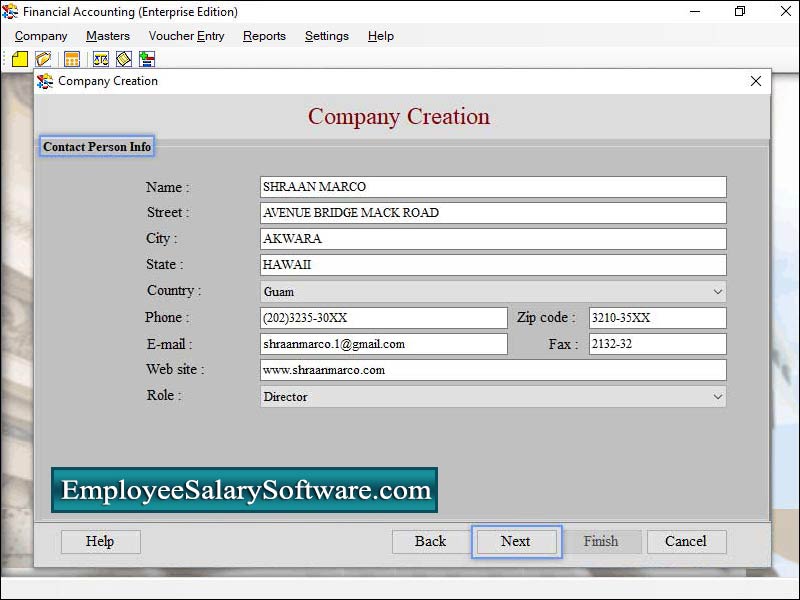800x600 pixels.
Task: Click the Company Creation dialog title bar icon
Action: (46, 81)
